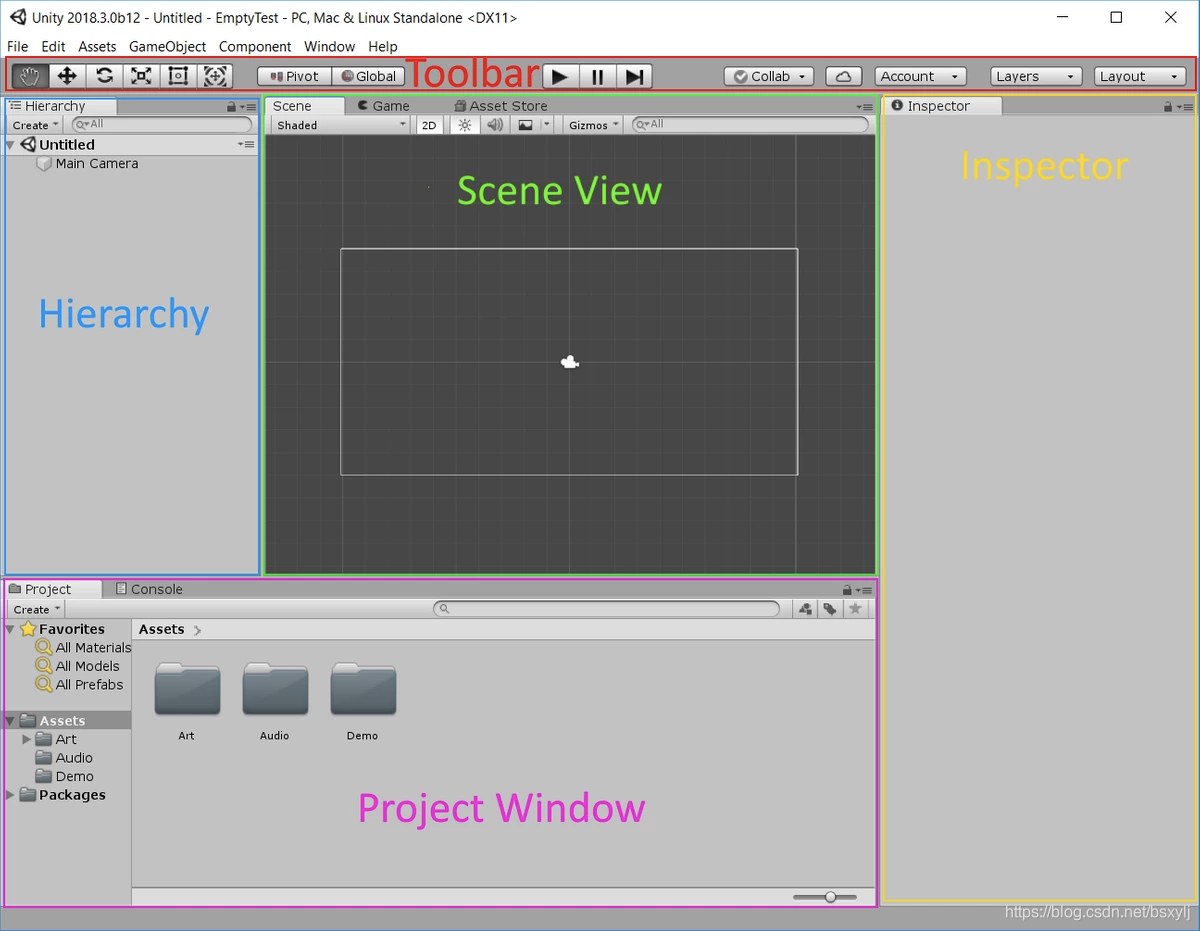The image size is (1200, 931).
Task: Switch to the Game tab
Action: click(384, 105)
